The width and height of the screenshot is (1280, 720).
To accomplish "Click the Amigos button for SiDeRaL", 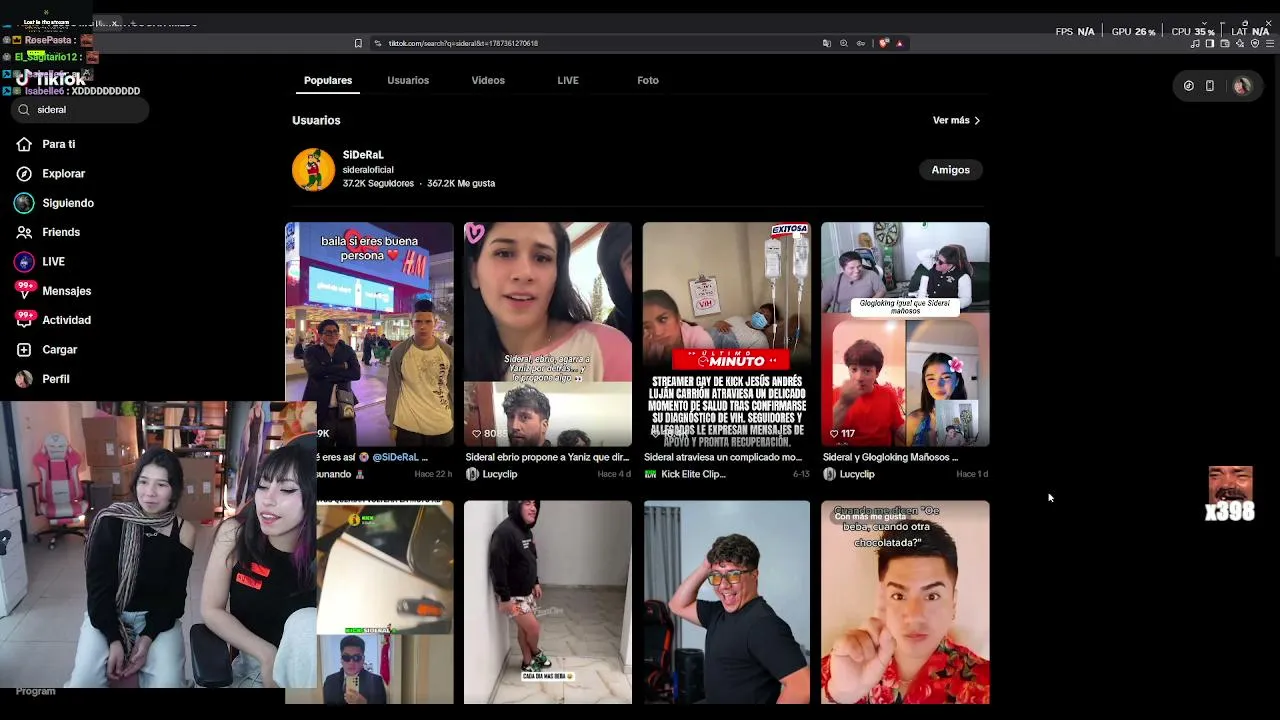I will click(x=950, y=170).
